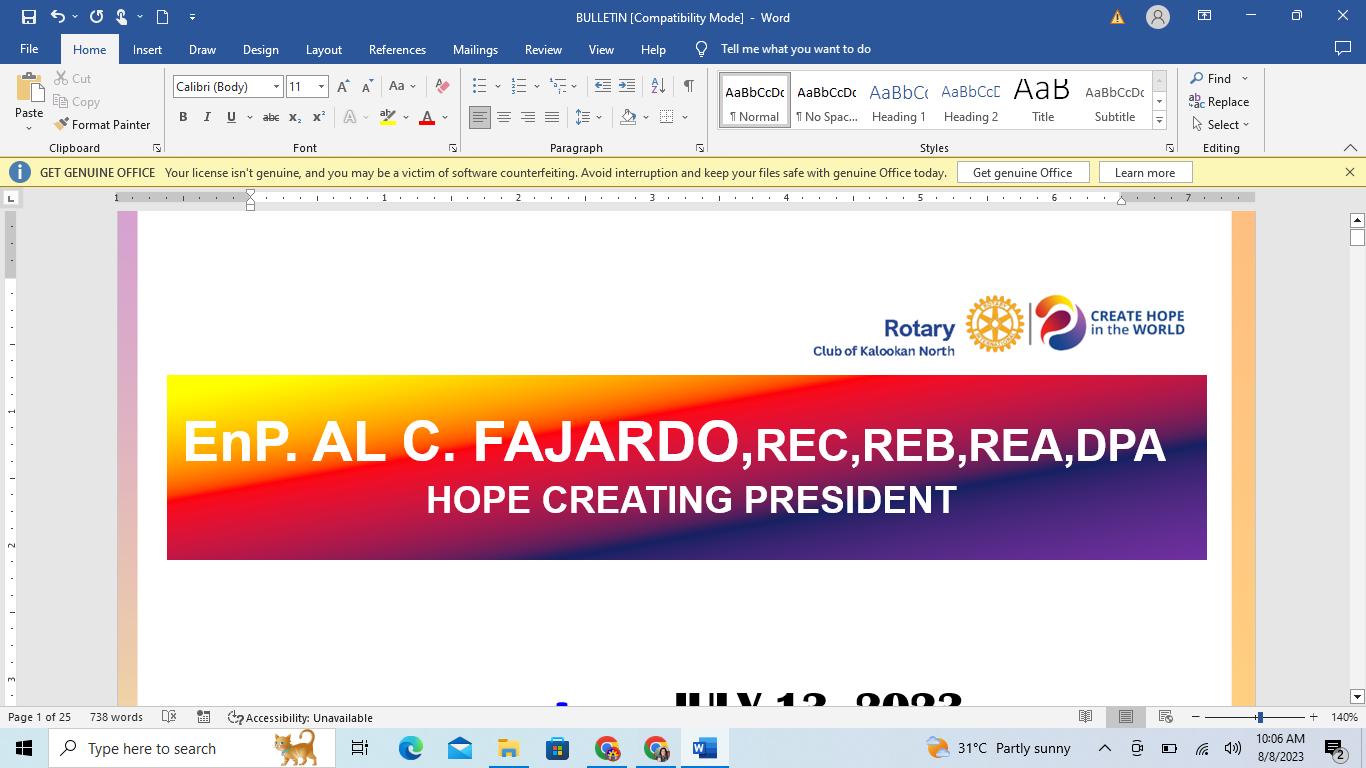Click the Undo arrow icon
The height and width of the screenshot is (768, 1366).
click(58, 17)
